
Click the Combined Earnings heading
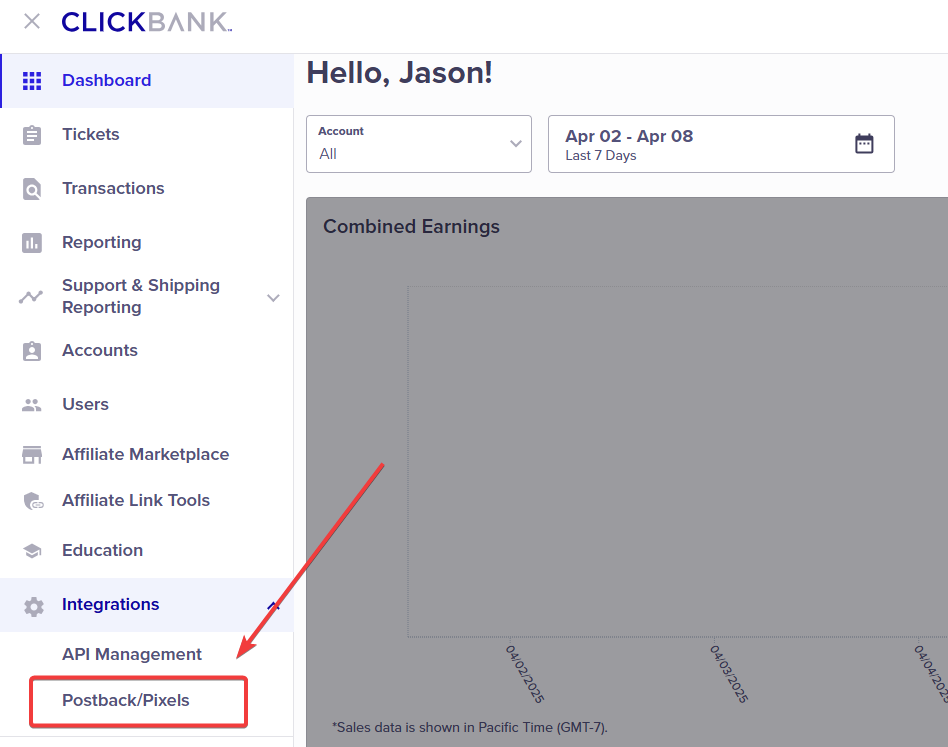(412, 227)
